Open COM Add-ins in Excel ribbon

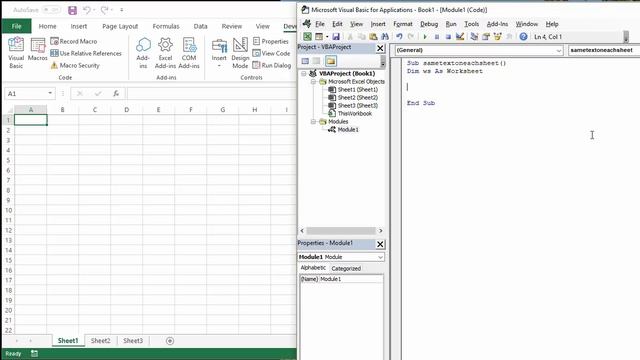(189, 53)
